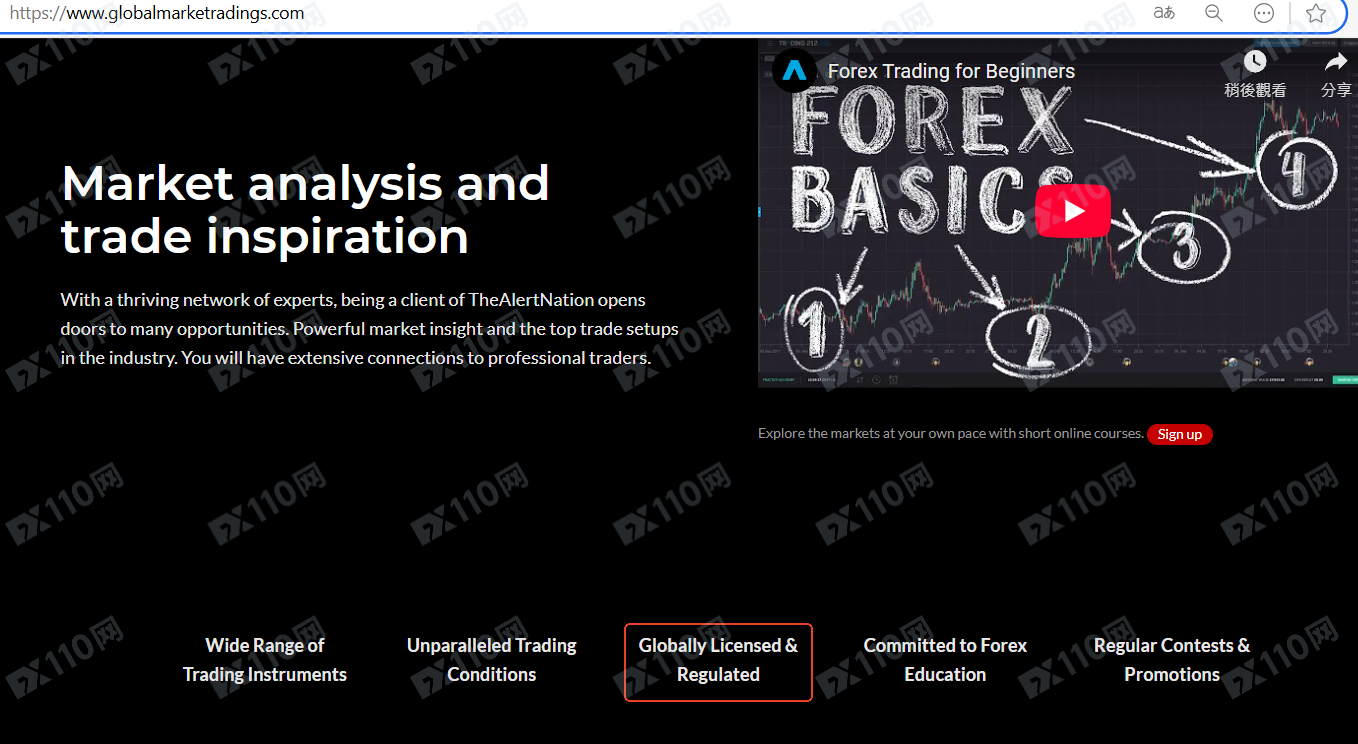1358x744 pixels.
Task: Open the three-dot more options icon
Action: [1264, 13]
